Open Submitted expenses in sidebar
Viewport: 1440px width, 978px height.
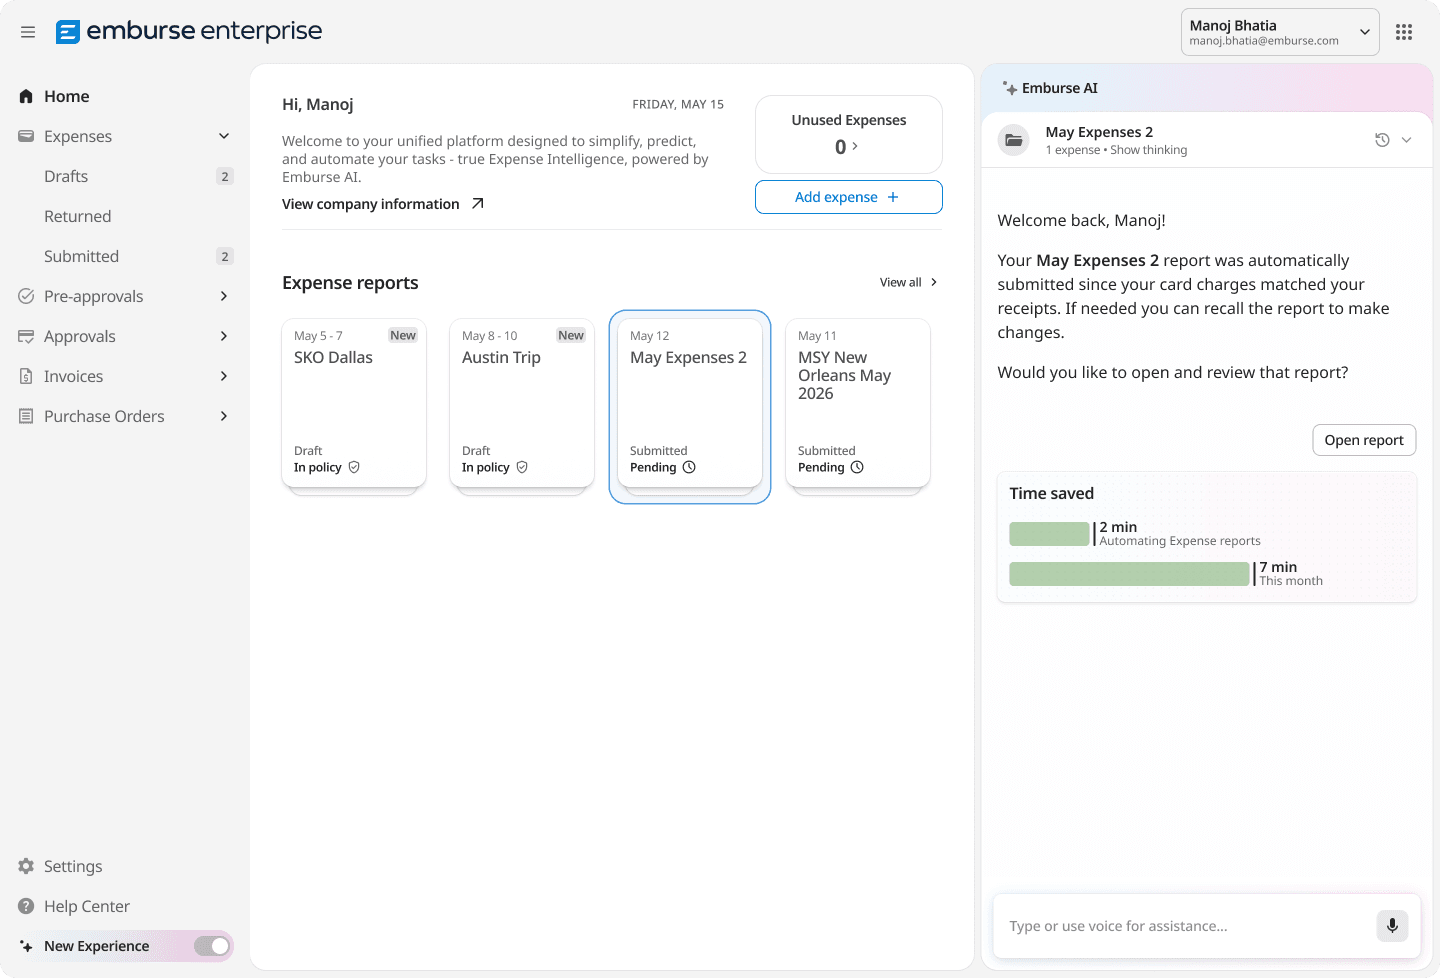(x=125, y=256)
